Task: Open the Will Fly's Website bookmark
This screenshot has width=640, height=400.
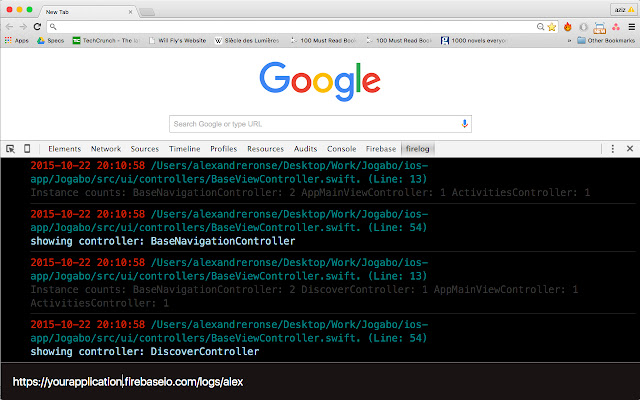Action: pyautogui.click(x=178, y=40)
